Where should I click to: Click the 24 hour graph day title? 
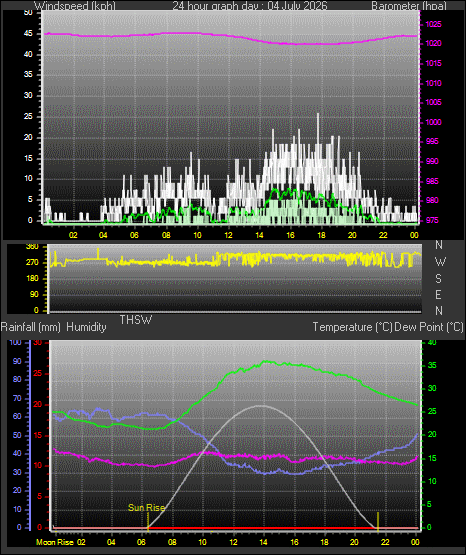tap(250, 6)
